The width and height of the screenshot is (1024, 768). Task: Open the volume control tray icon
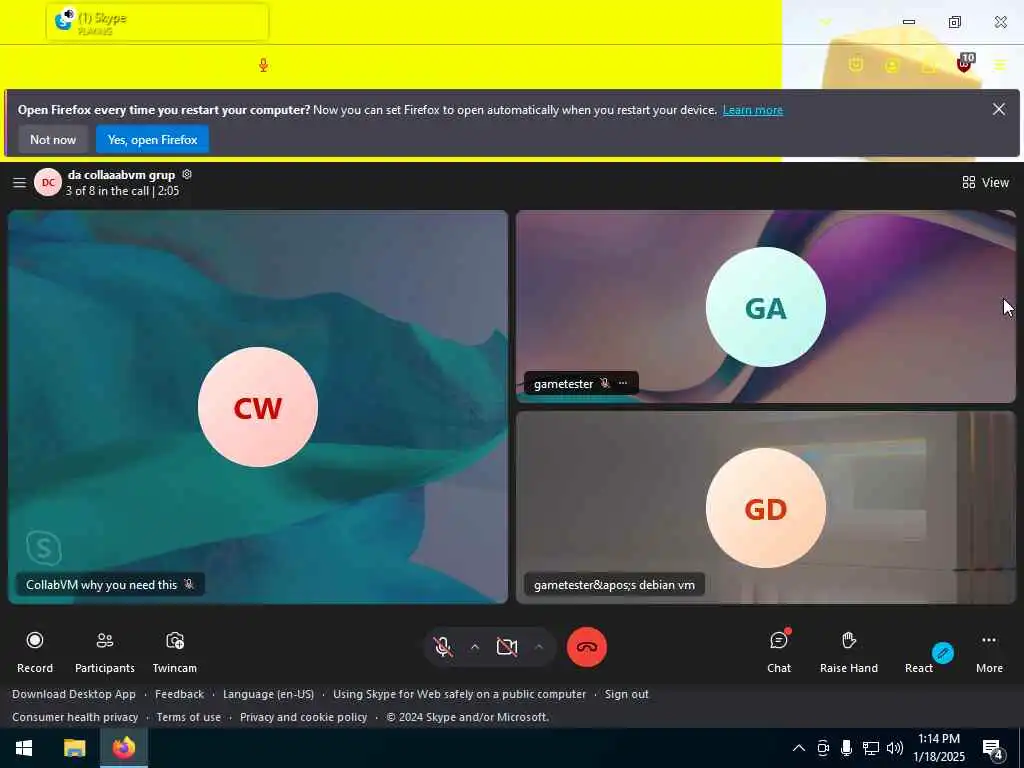(x=895, y=748)
